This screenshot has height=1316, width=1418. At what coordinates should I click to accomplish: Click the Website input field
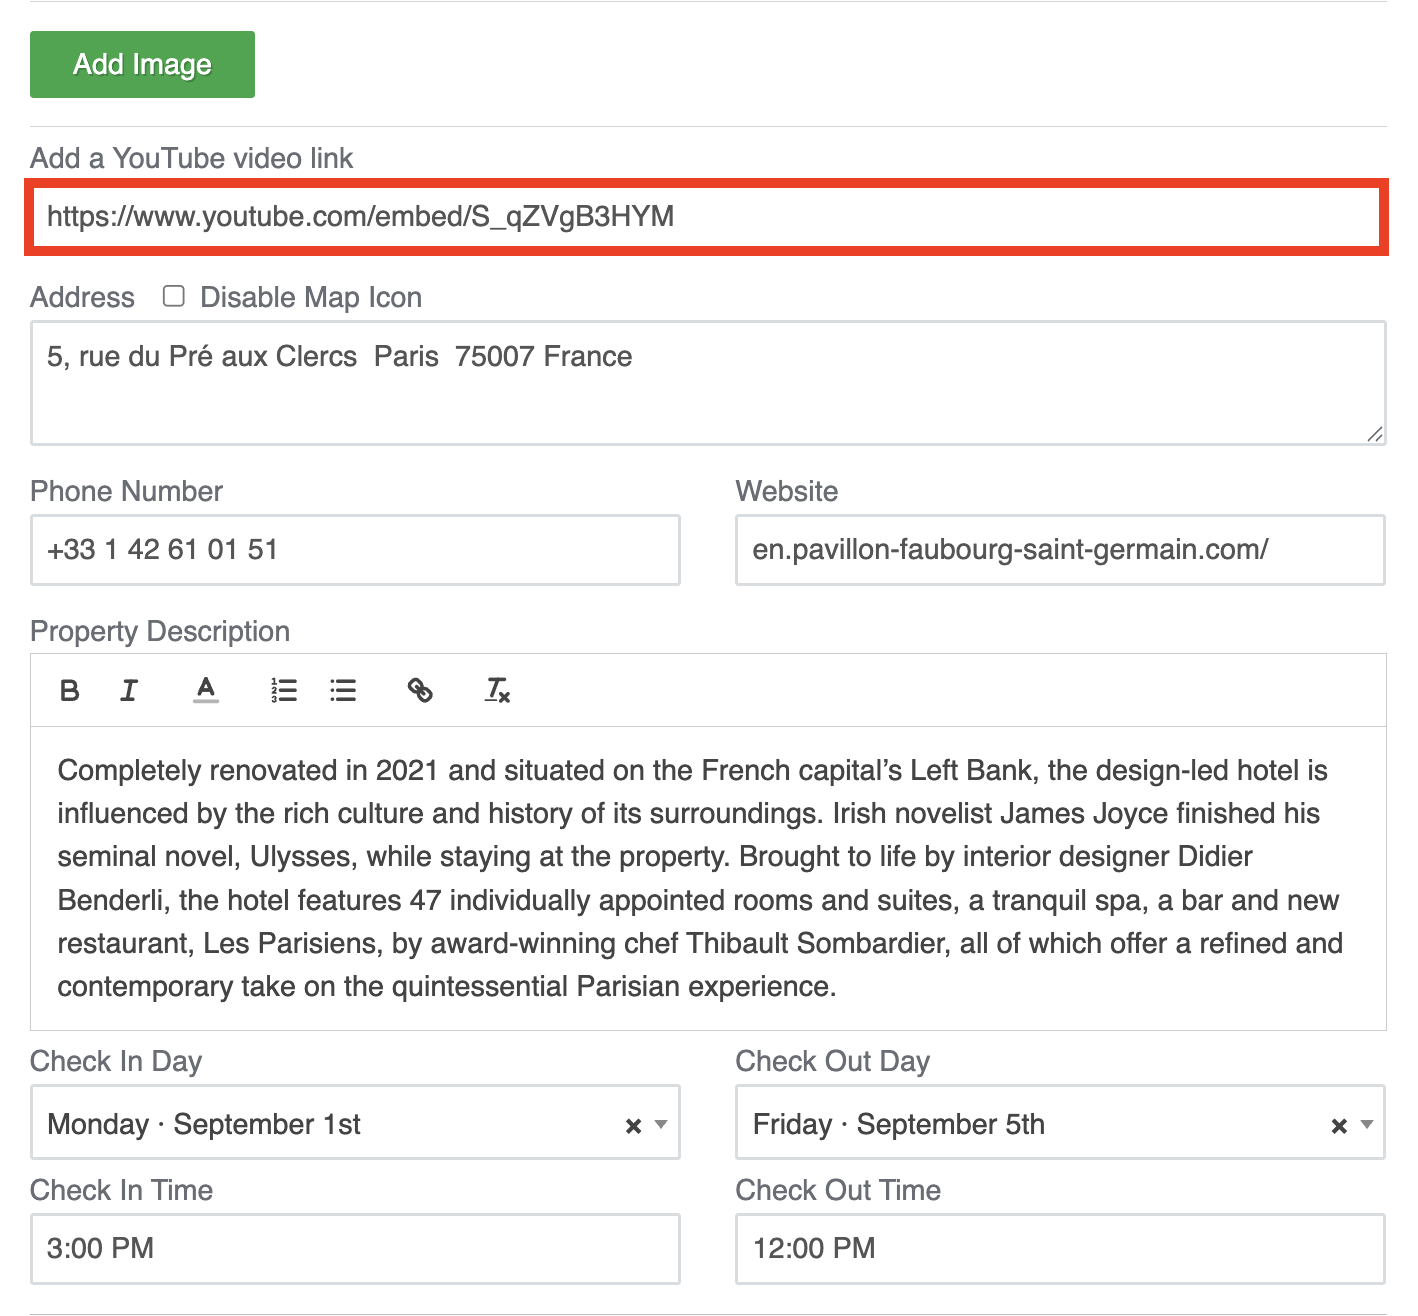(1060, 550)
